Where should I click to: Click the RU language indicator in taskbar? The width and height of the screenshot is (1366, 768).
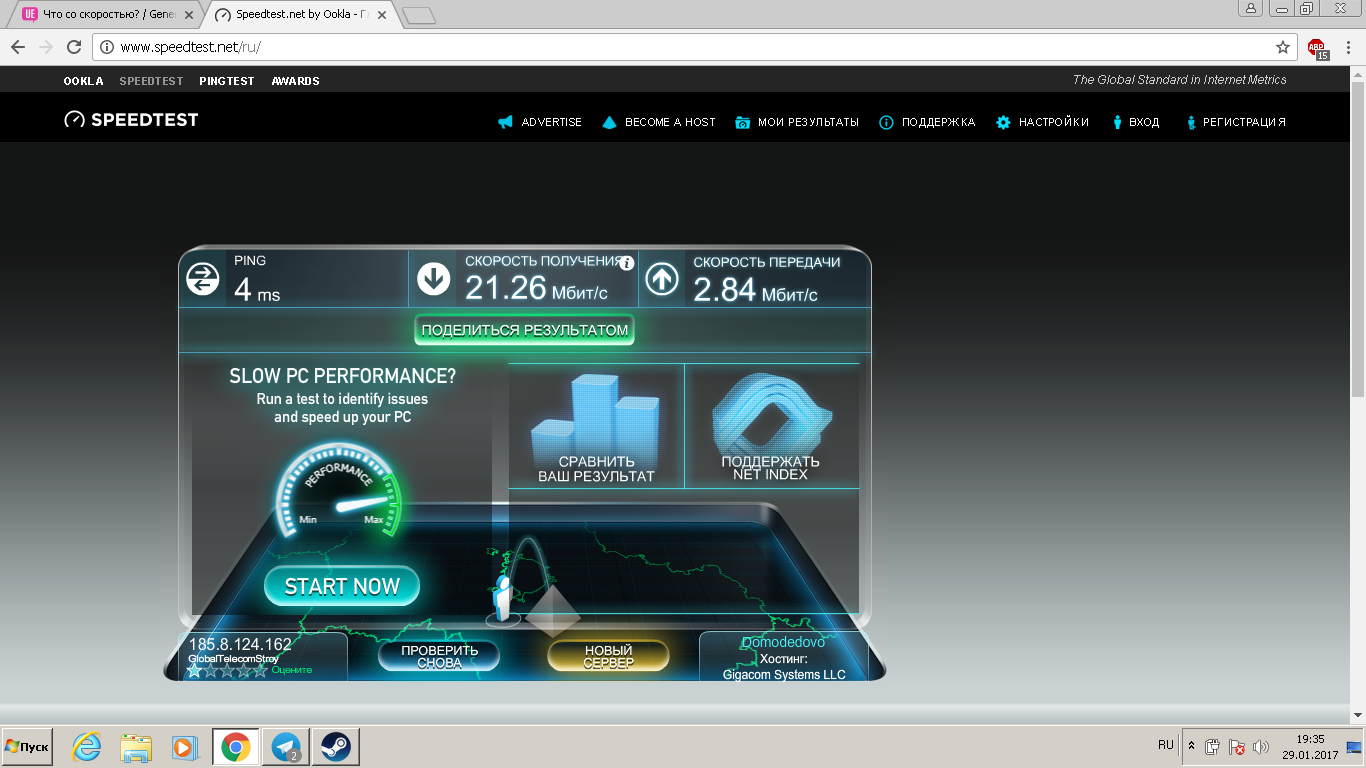point(1165,745)
